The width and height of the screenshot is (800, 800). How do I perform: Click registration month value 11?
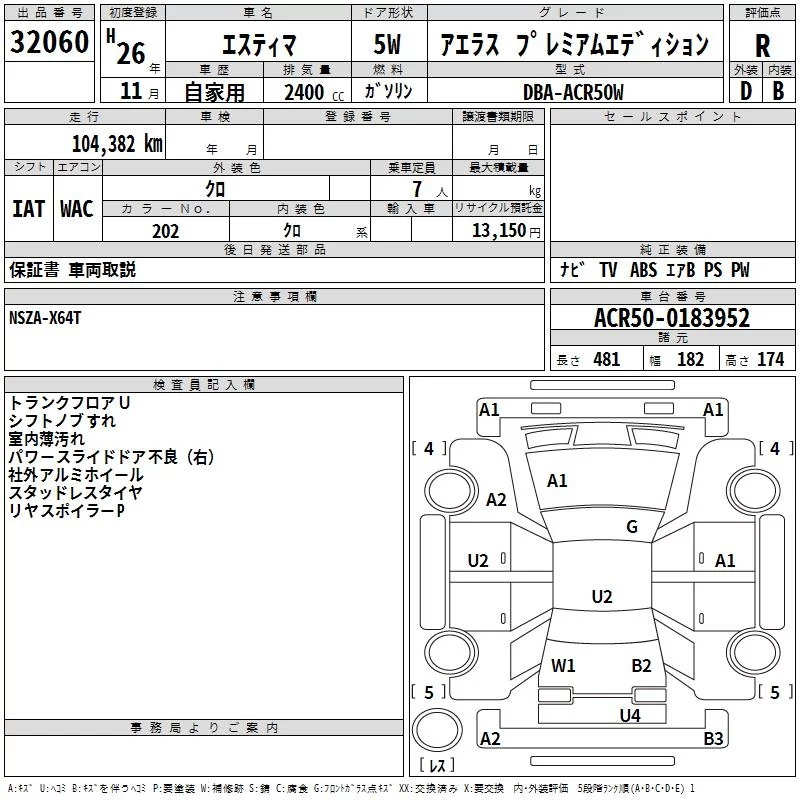tap(131, 91)
